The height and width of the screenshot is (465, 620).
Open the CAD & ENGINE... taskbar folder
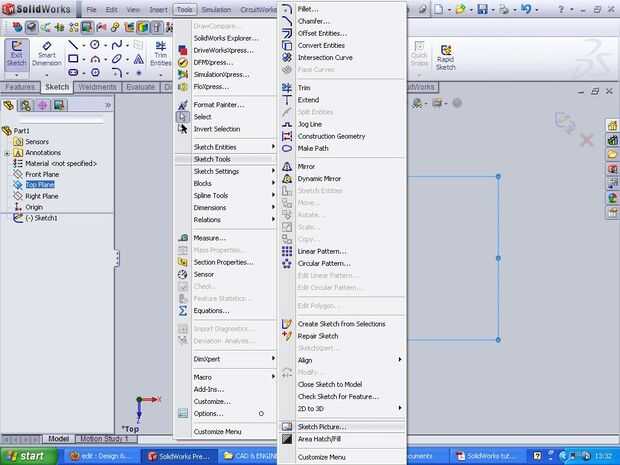click(x=249, y=456)
